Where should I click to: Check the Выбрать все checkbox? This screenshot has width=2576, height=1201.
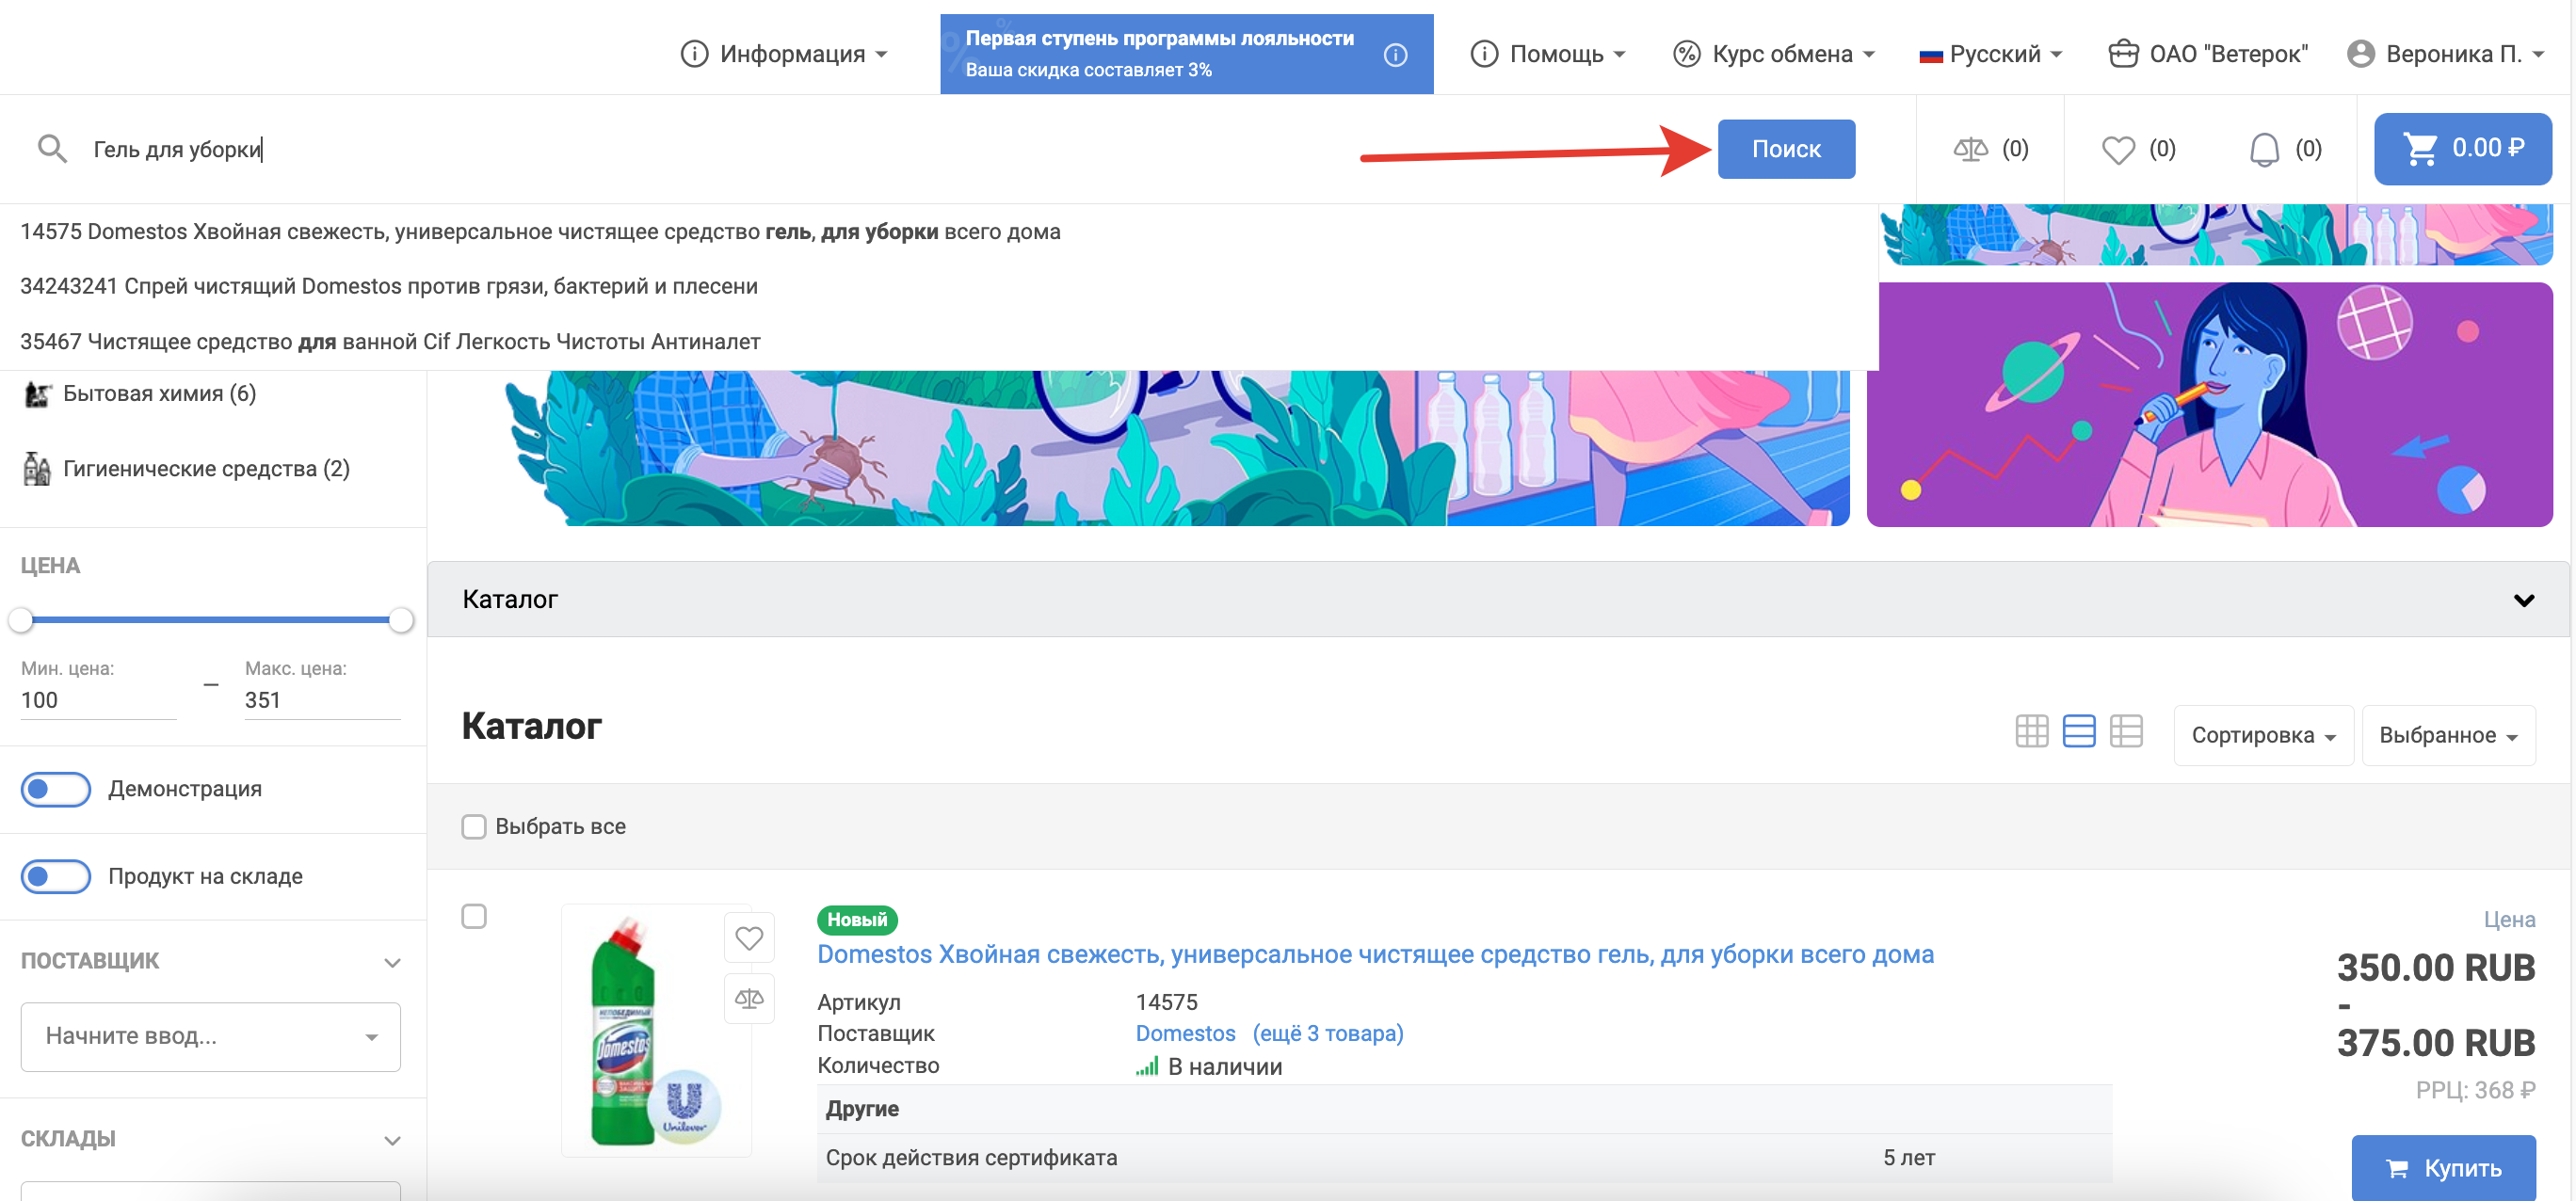pyautogui.click(x=474, y=826)
